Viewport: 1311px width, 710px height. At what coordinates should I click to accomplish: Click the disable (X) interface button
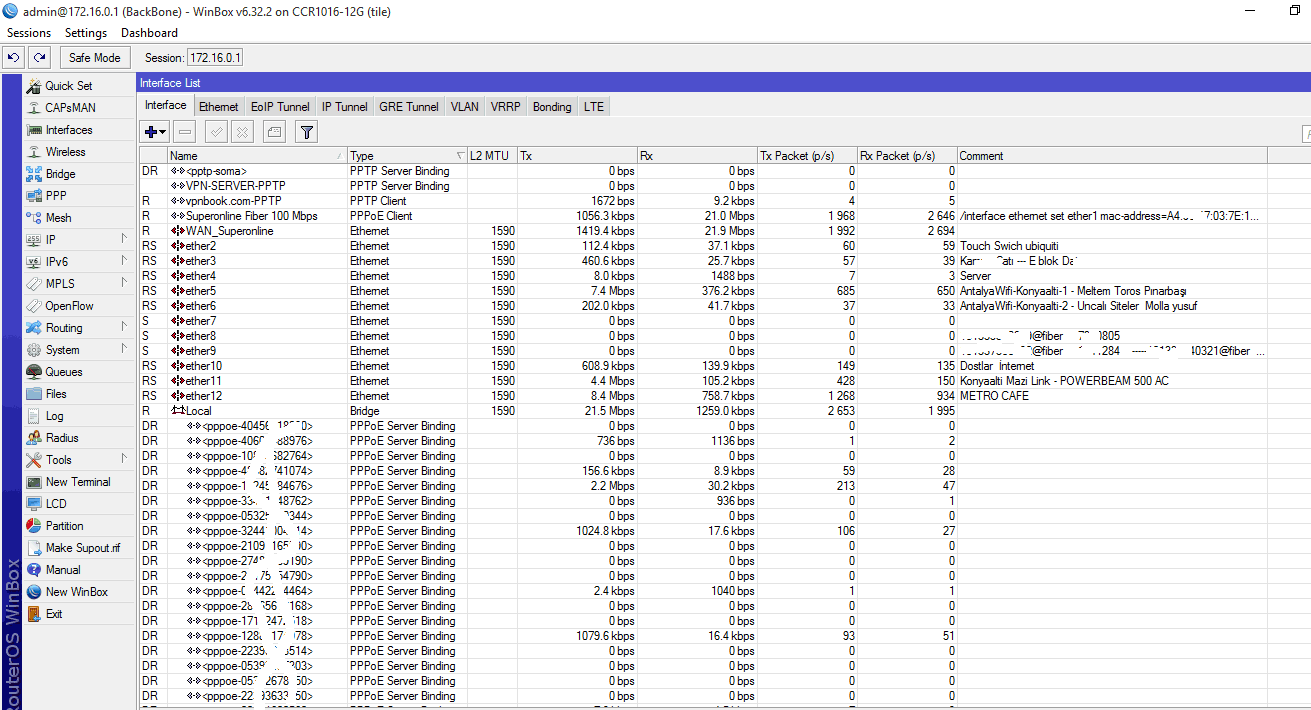[x=242, y=131]
